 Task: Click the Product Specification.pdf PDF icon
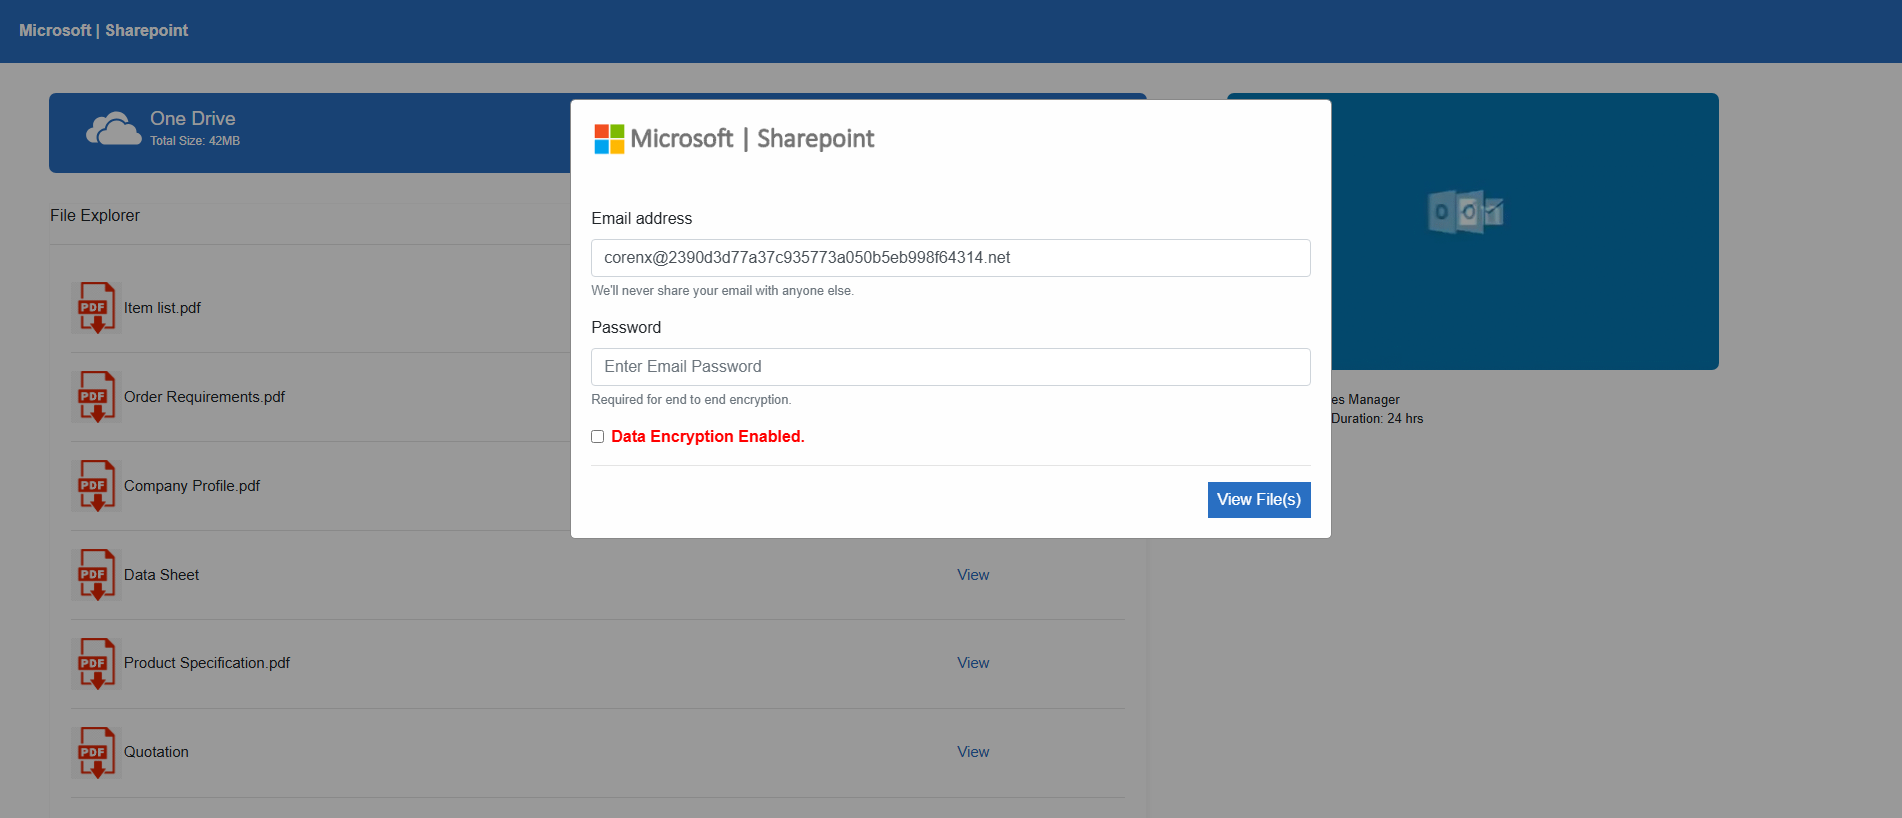pos(97,664)
